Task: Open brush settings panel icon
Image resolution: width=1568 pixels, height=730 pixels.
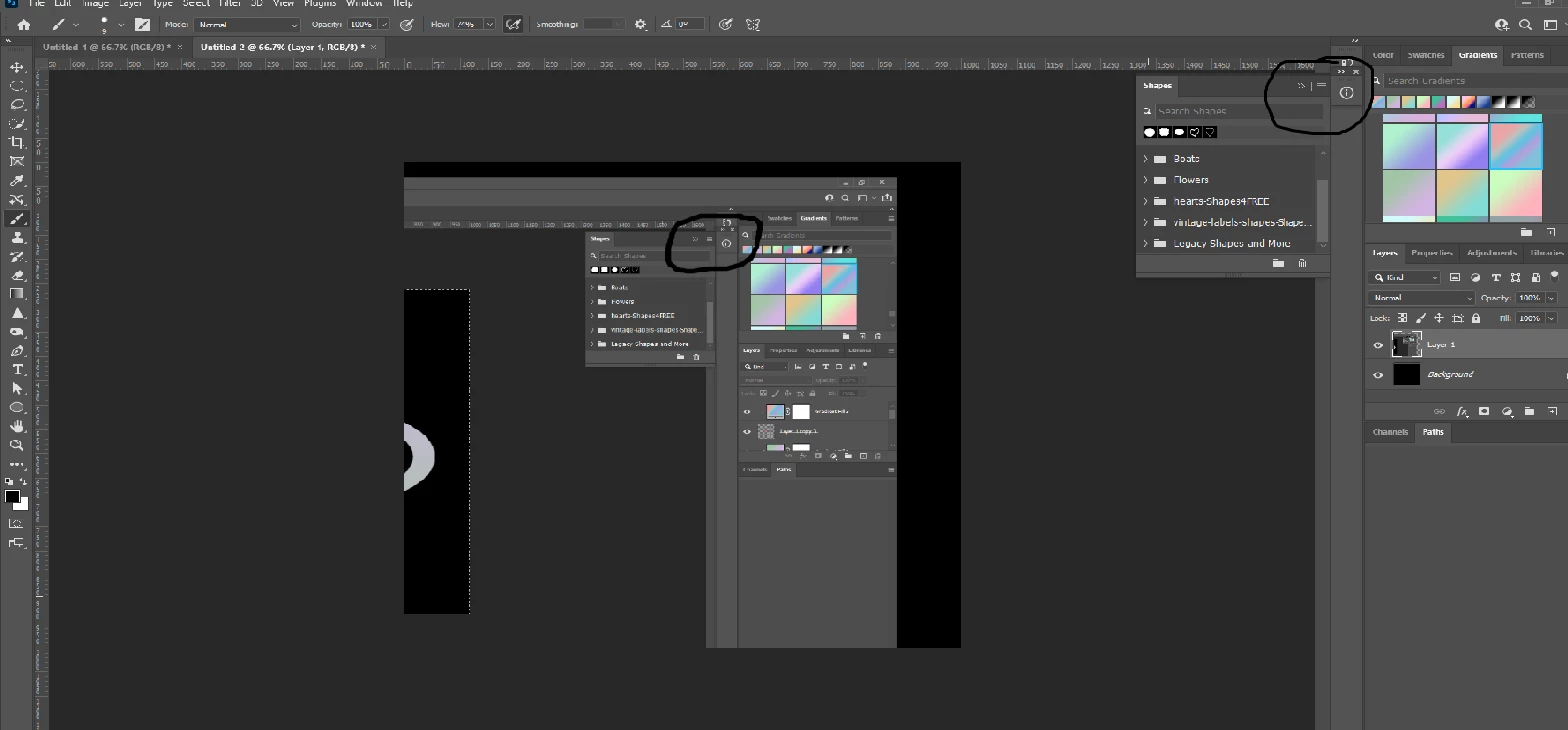Action: tap(142, 25)
